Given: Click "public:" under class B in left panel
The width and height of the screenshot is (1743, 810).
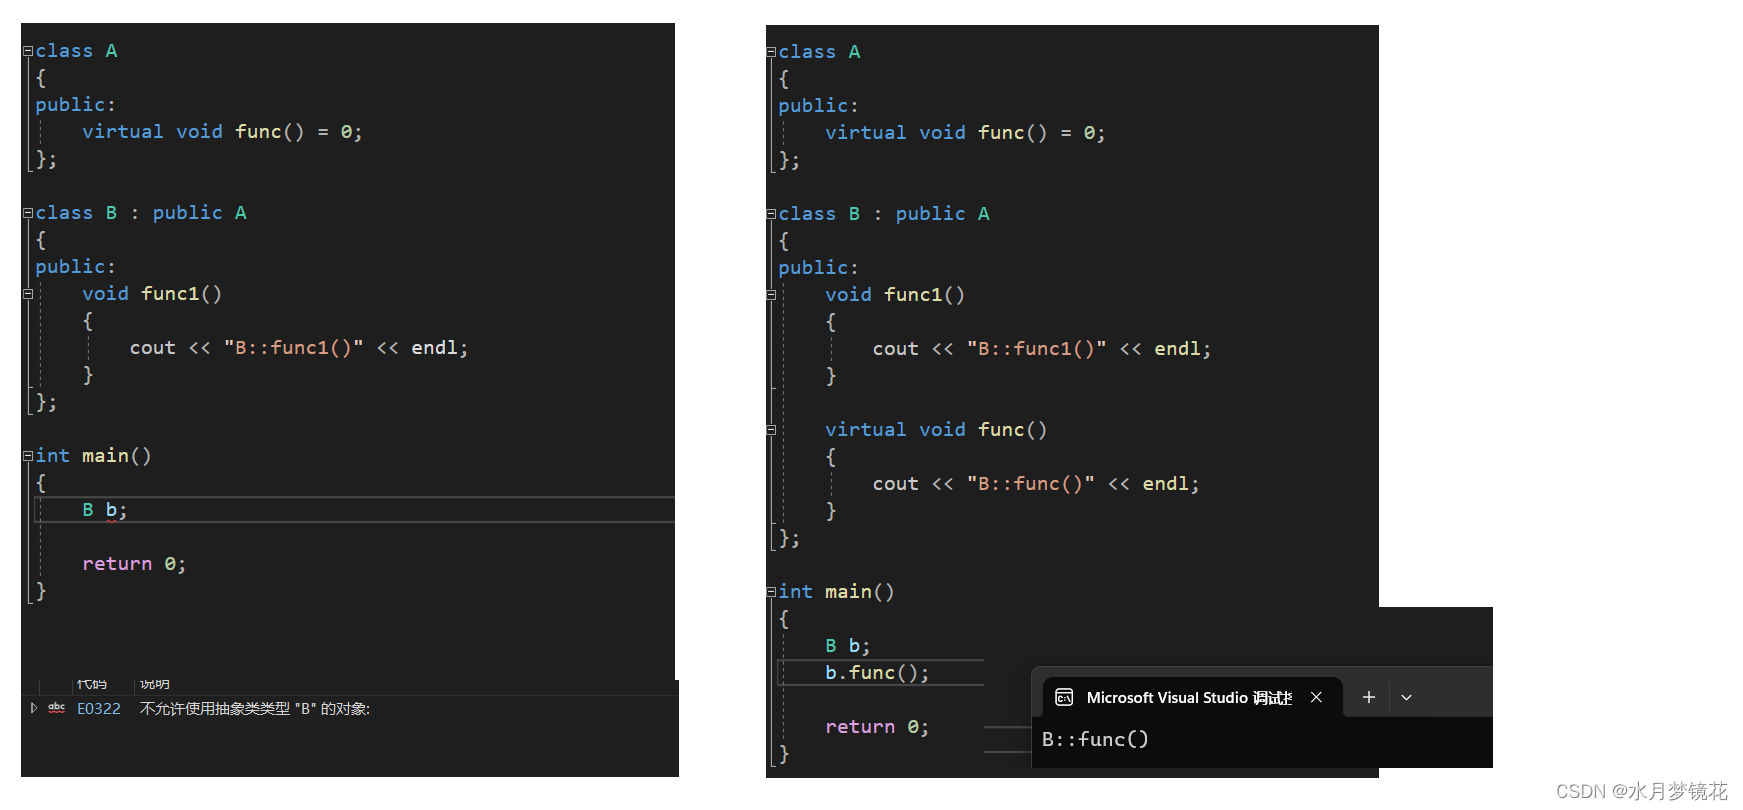Looking at the screenshot, I should coord(76,267).
